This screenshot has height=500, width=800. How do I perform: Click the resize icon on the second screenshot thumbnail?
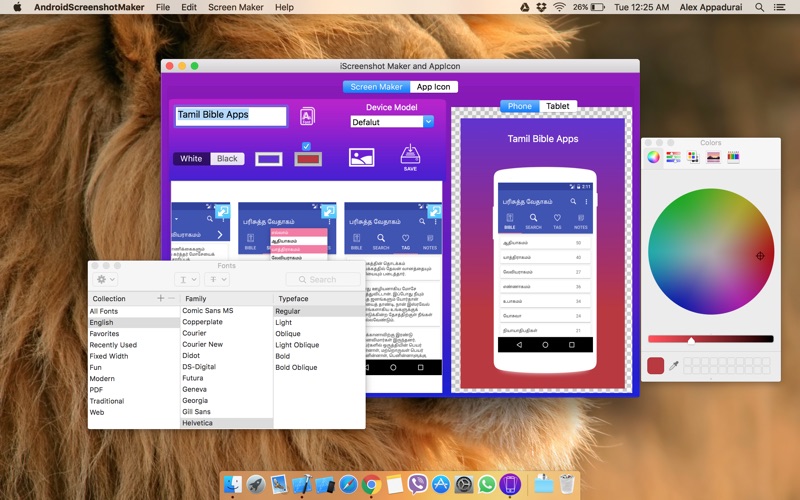(x=329, y=210)
